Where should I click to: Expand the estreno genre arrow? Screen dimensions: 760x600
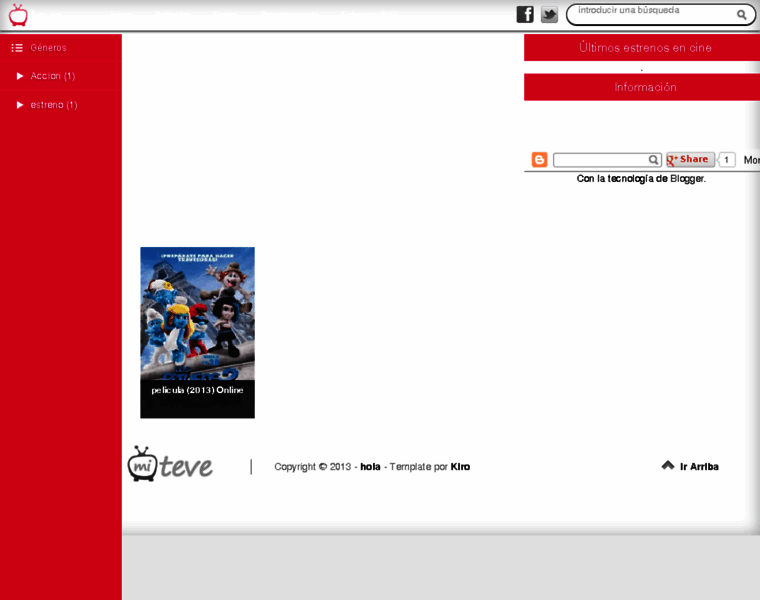(20, 105)
